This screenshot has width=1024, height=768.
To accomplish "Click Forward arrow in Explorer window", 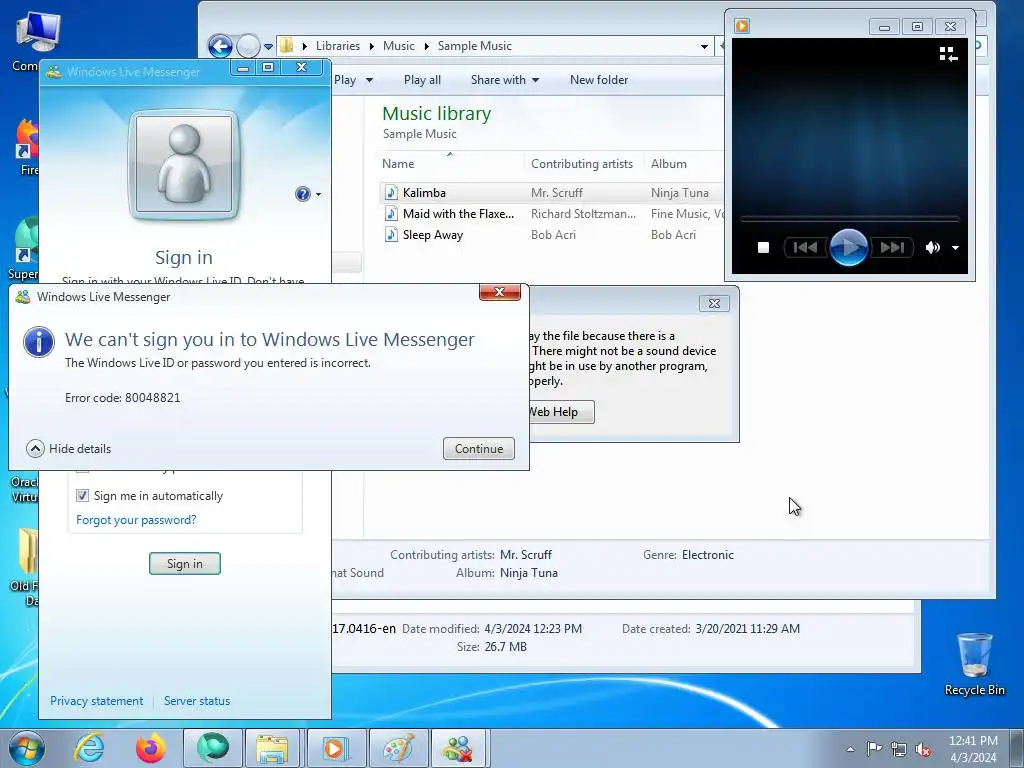I will tap(248, 46).
